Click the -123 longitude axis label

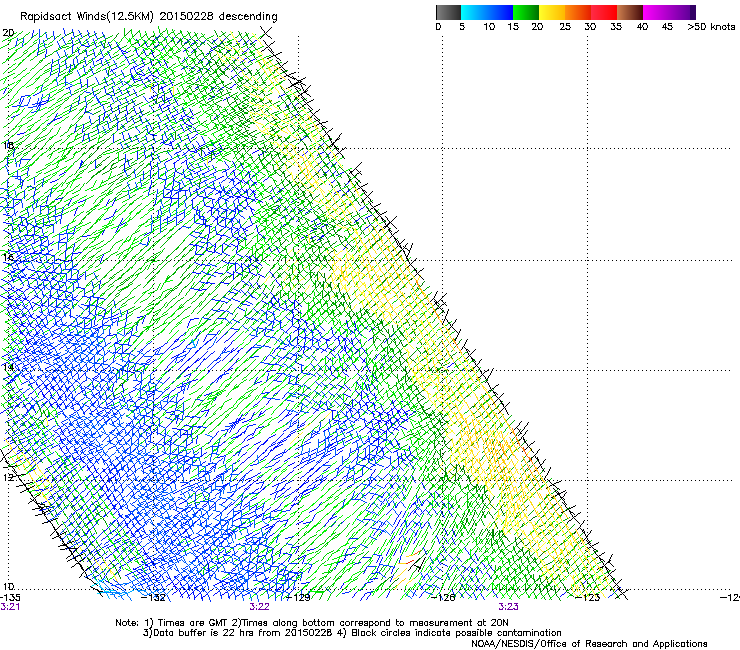[588, 598]
